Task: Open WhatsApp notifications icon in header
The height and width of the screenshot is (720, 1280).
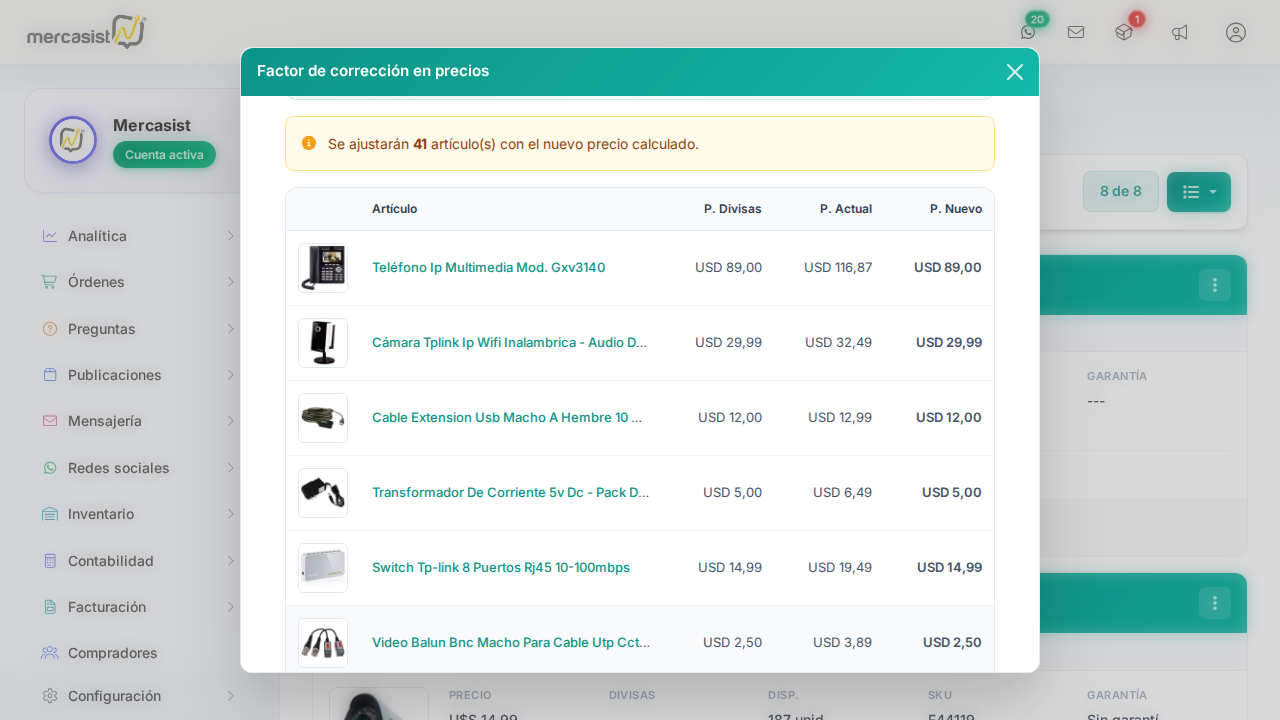Action: click(1028, 32)
